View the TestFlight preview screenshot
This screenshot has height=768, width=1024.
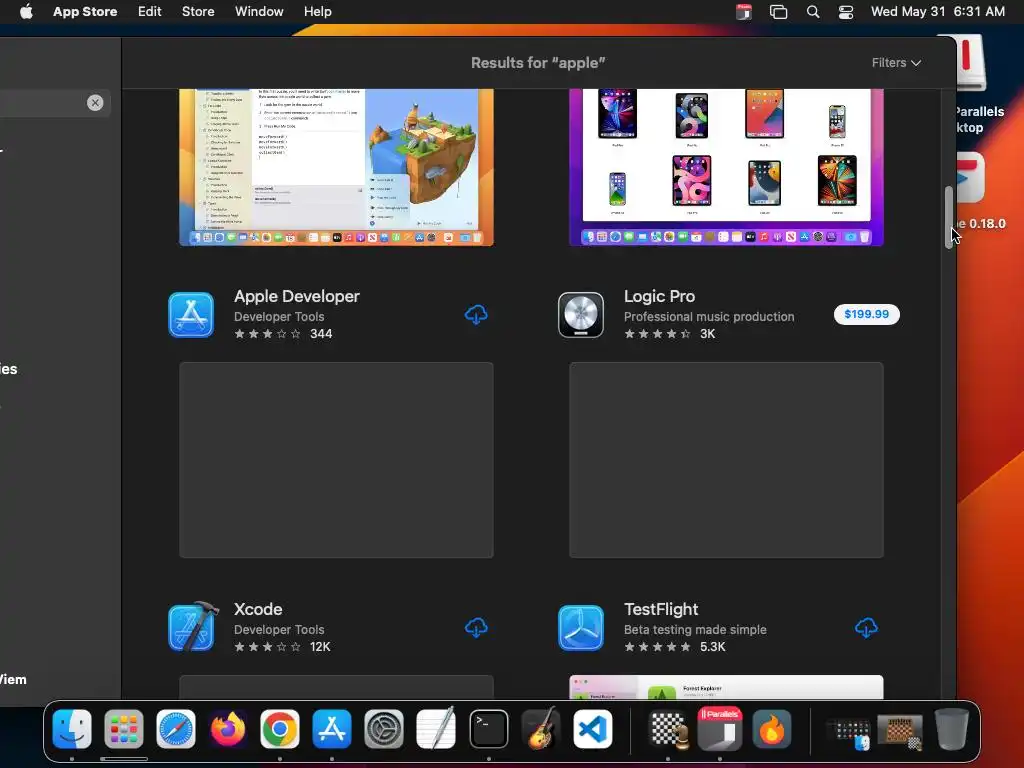click(x=726, y=687)
